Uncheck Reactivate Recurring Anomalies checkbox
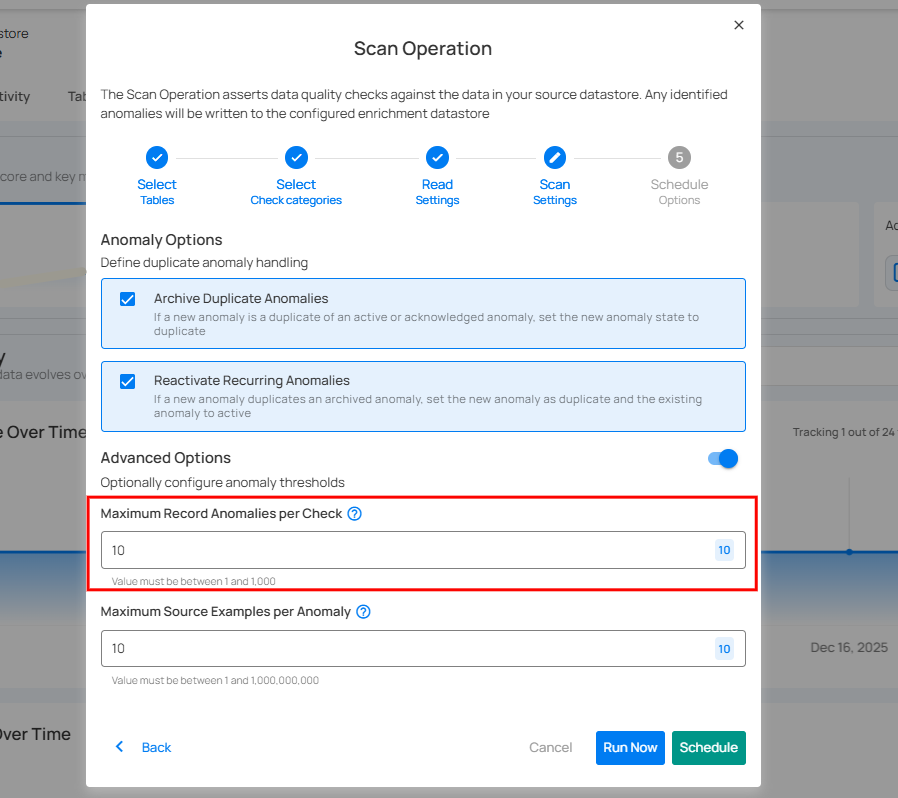The height and width of the screenshot is (798, 898). [127, 381]
